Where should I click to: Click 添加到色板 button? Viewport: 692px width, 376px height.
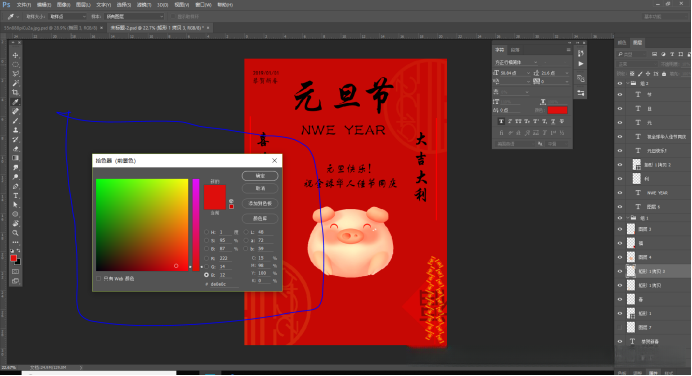(260, 203)
